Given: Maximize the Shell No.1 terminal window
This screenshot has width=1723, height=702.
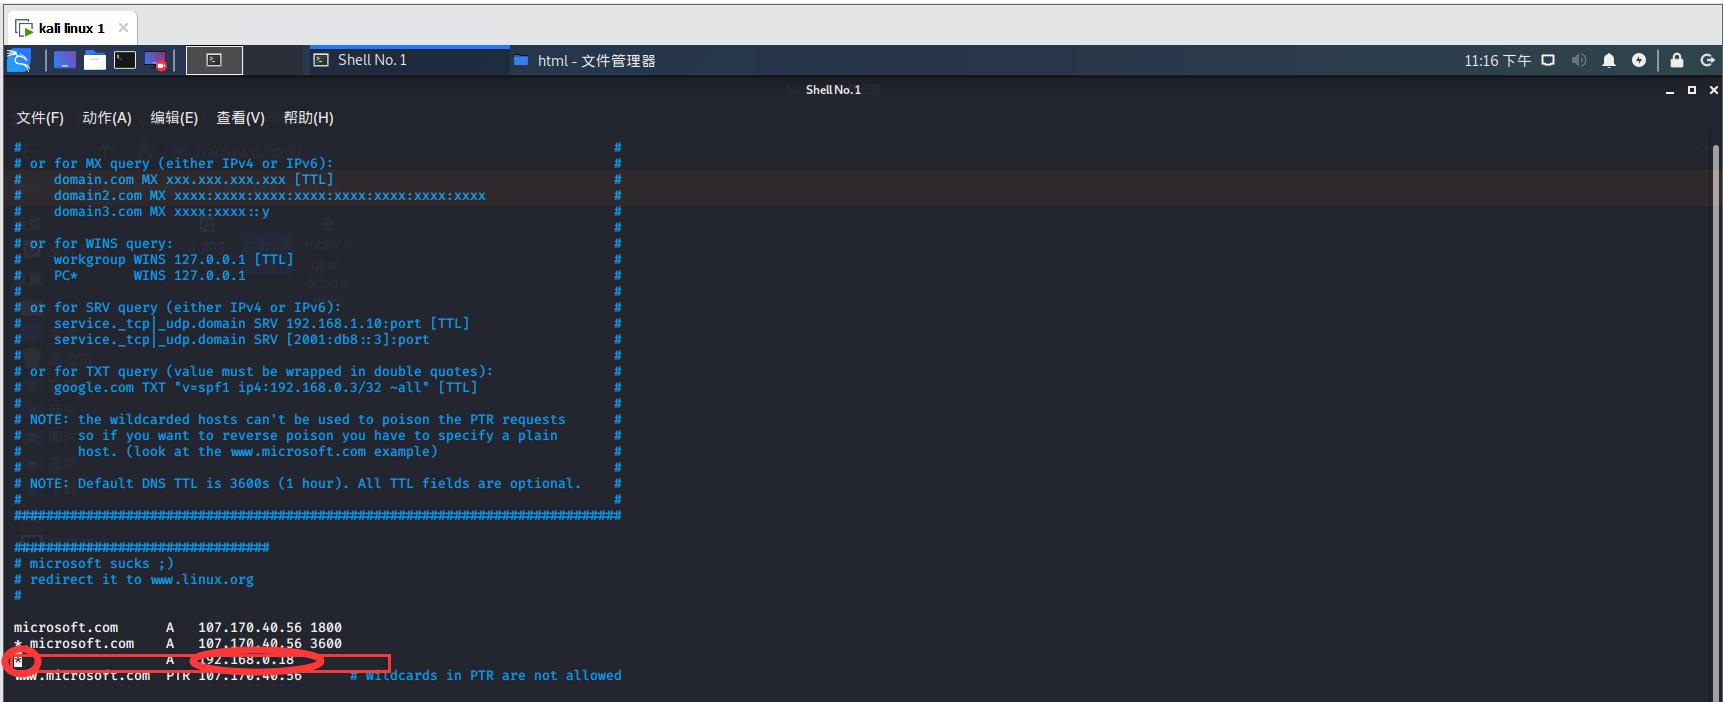Looking at the screenshot, I should pos(1692,90).
